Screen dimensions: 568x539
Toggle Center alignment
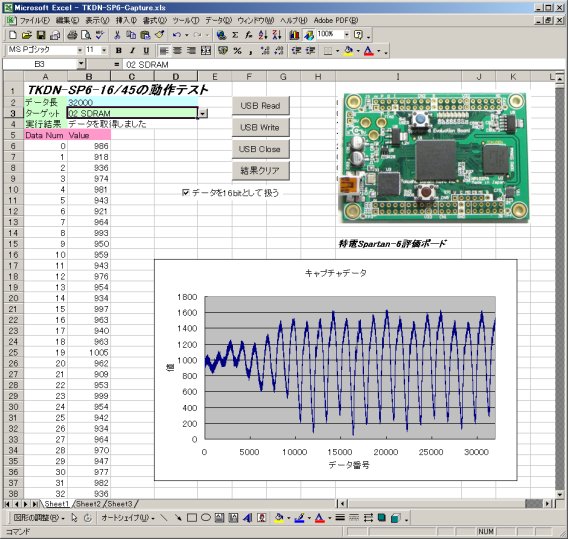pos(178,51)
